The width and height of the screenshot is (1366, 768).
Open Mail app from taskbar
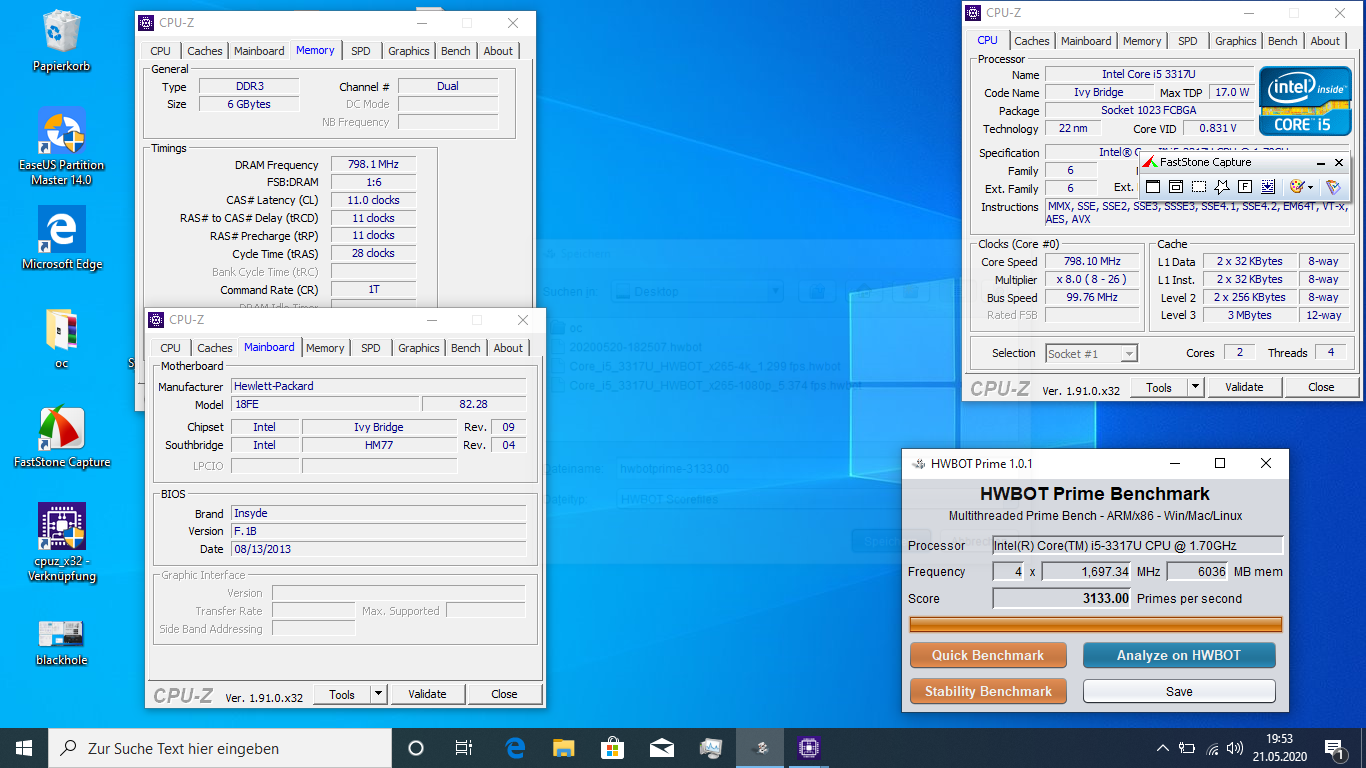coord(661,748)
